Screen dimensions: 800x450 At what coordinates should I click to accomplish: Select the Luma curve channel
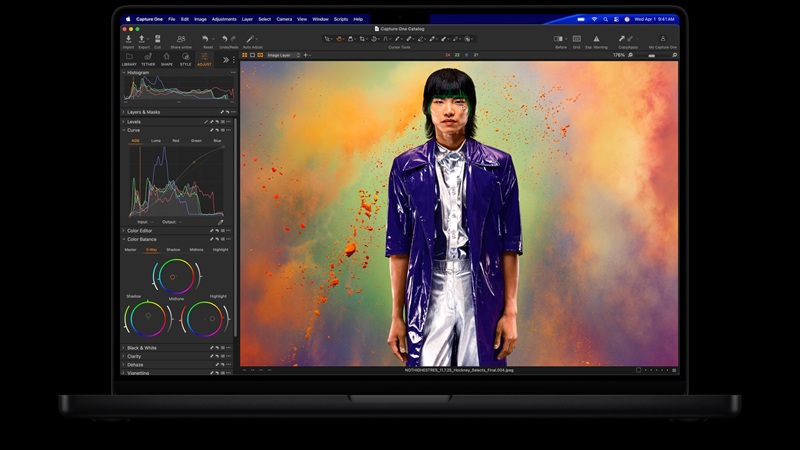point(155,141)
